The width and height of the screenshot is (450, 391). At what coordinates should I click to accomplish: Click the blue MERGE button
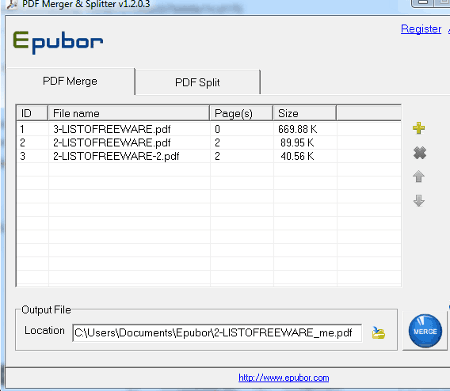coord(425,331)
